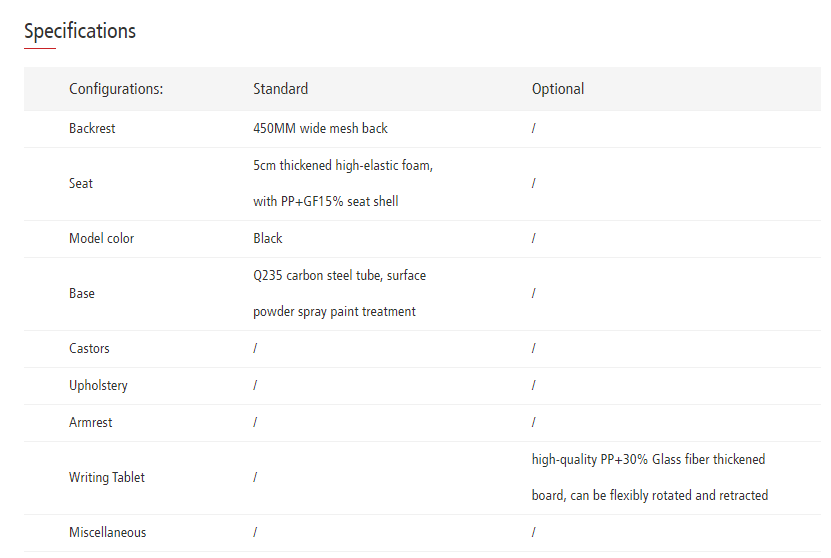The image size is (831, 558).
Task: Select the Upholstery row label
Action: 98,386
